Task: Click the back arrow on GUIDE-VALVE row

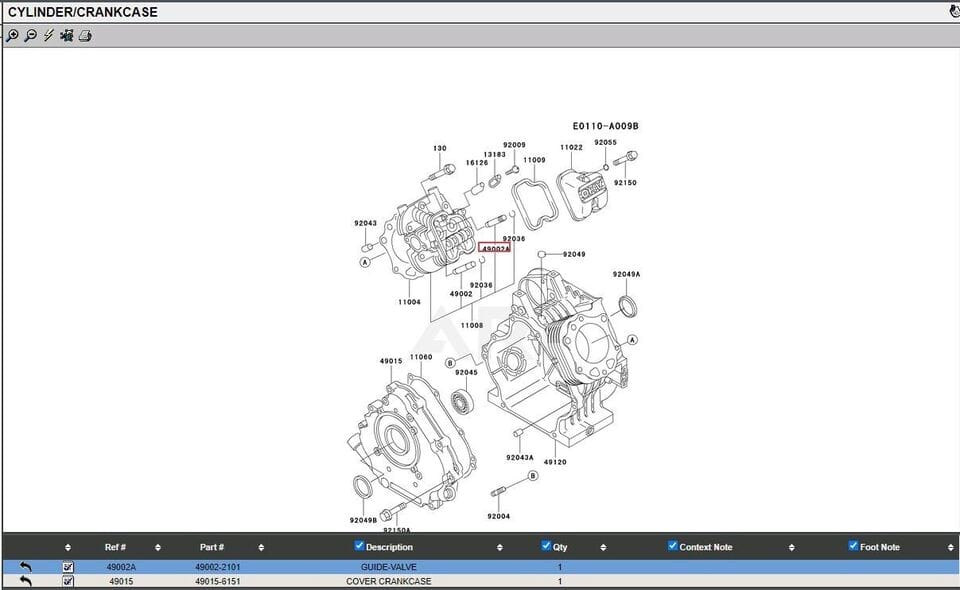Action: coord(26,567)
